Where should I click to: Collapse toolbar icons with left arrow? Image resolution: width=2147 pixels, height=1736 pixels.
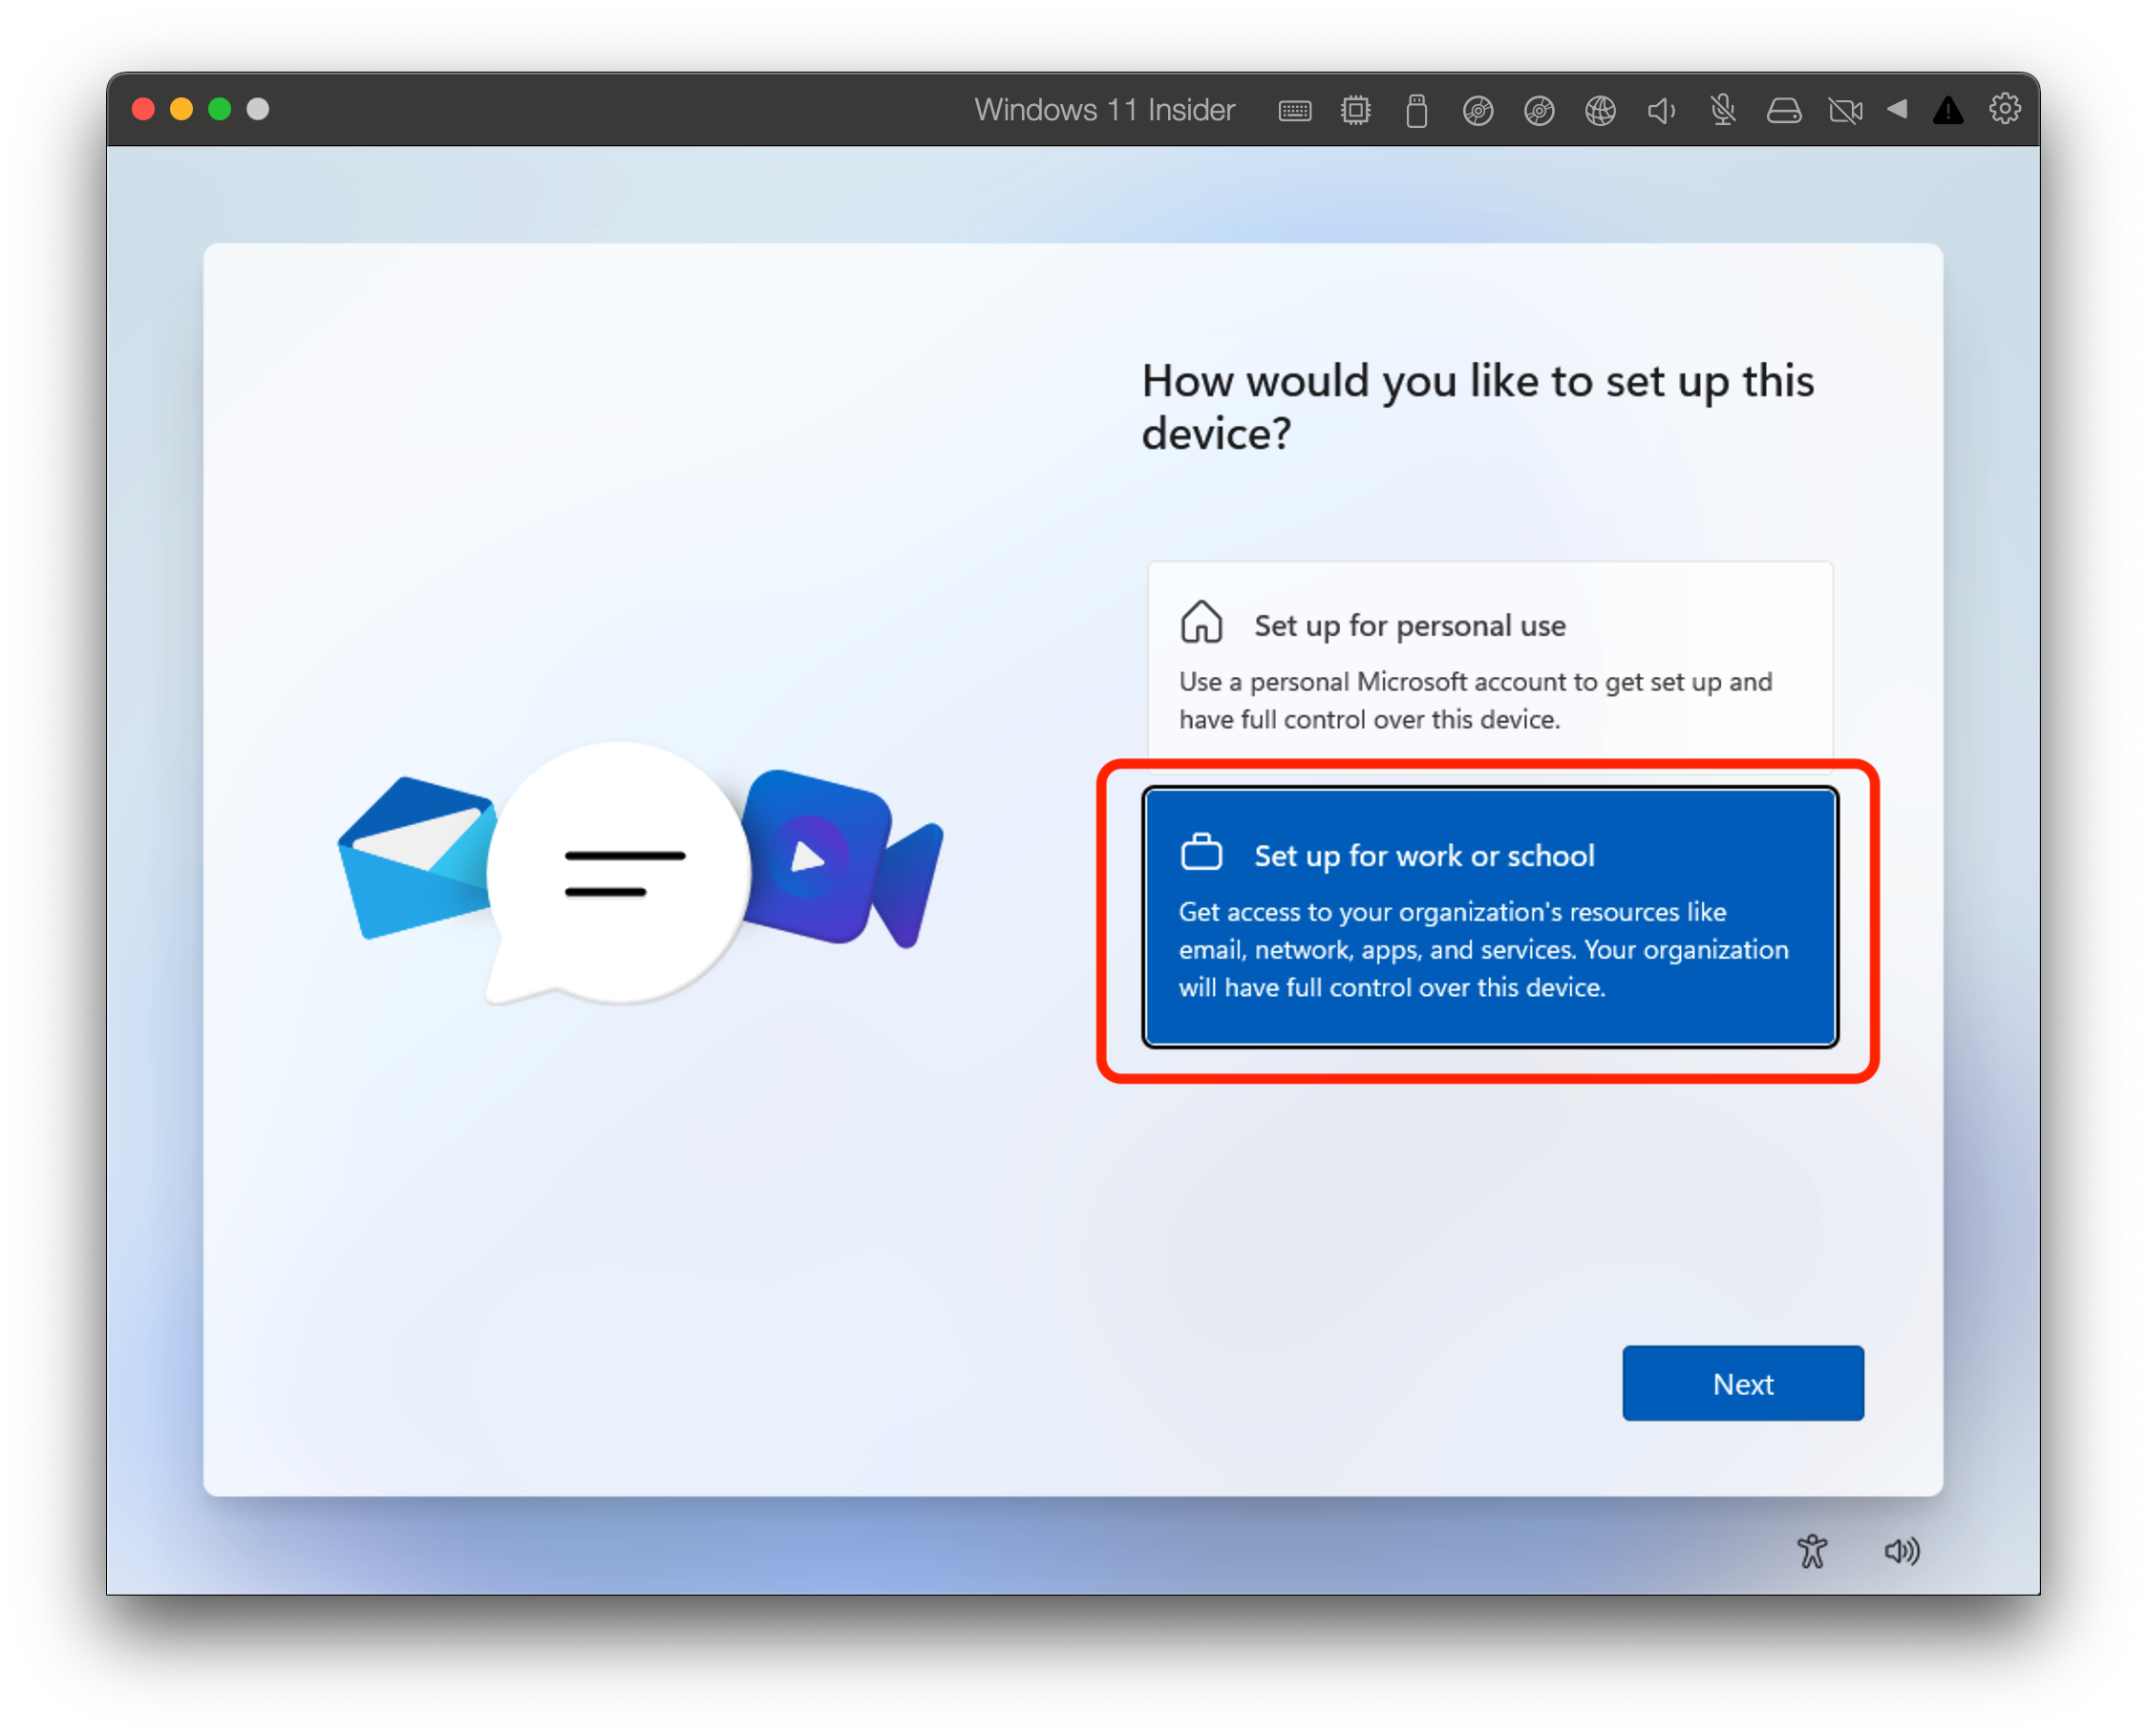1896,109
